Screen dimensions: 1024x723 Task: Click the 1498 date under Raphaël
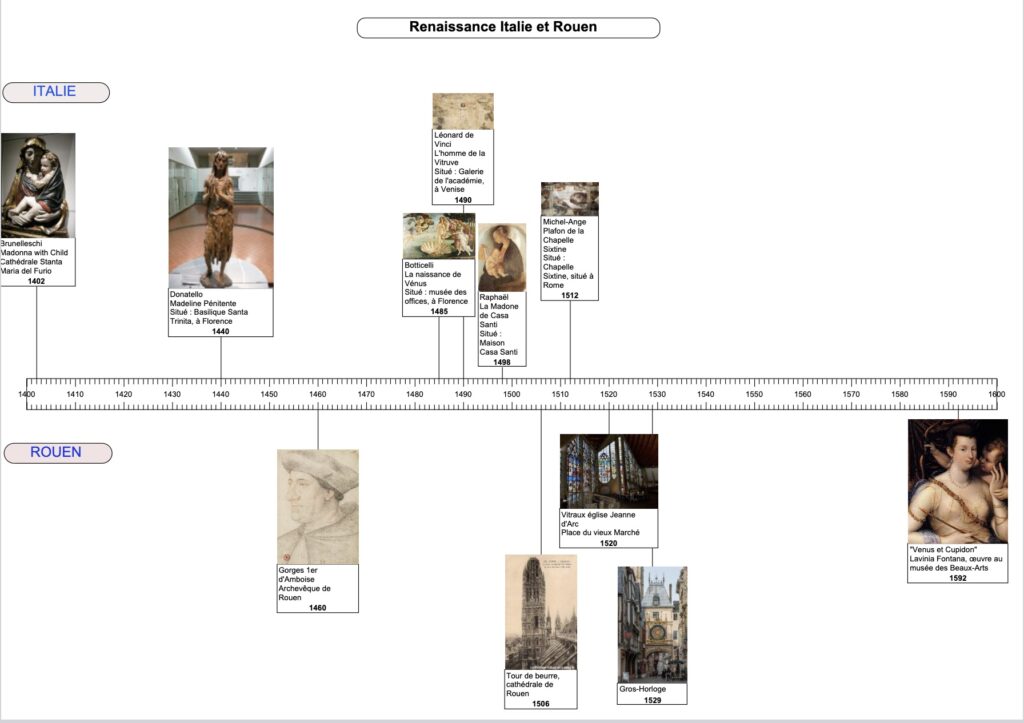click(x=502, y=362)
